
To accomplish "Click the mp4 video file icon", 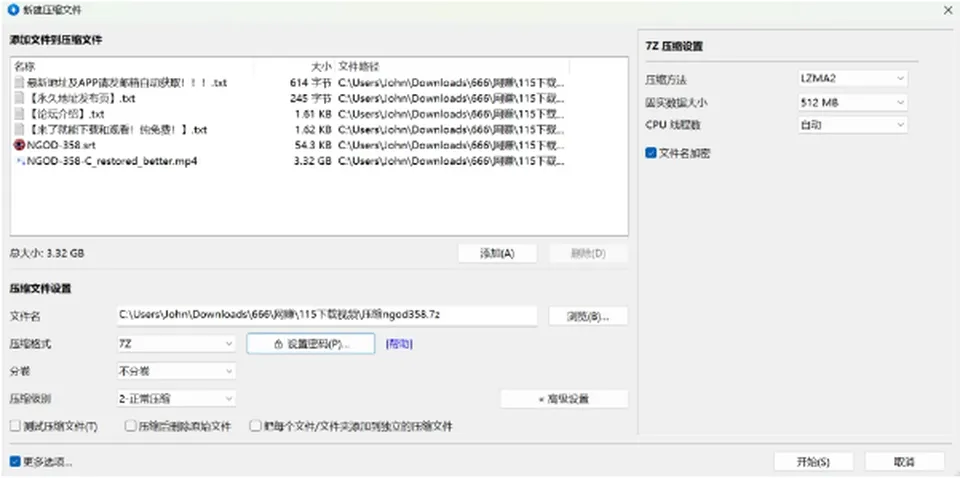I will pyautogui.click(x=19, y=162).
